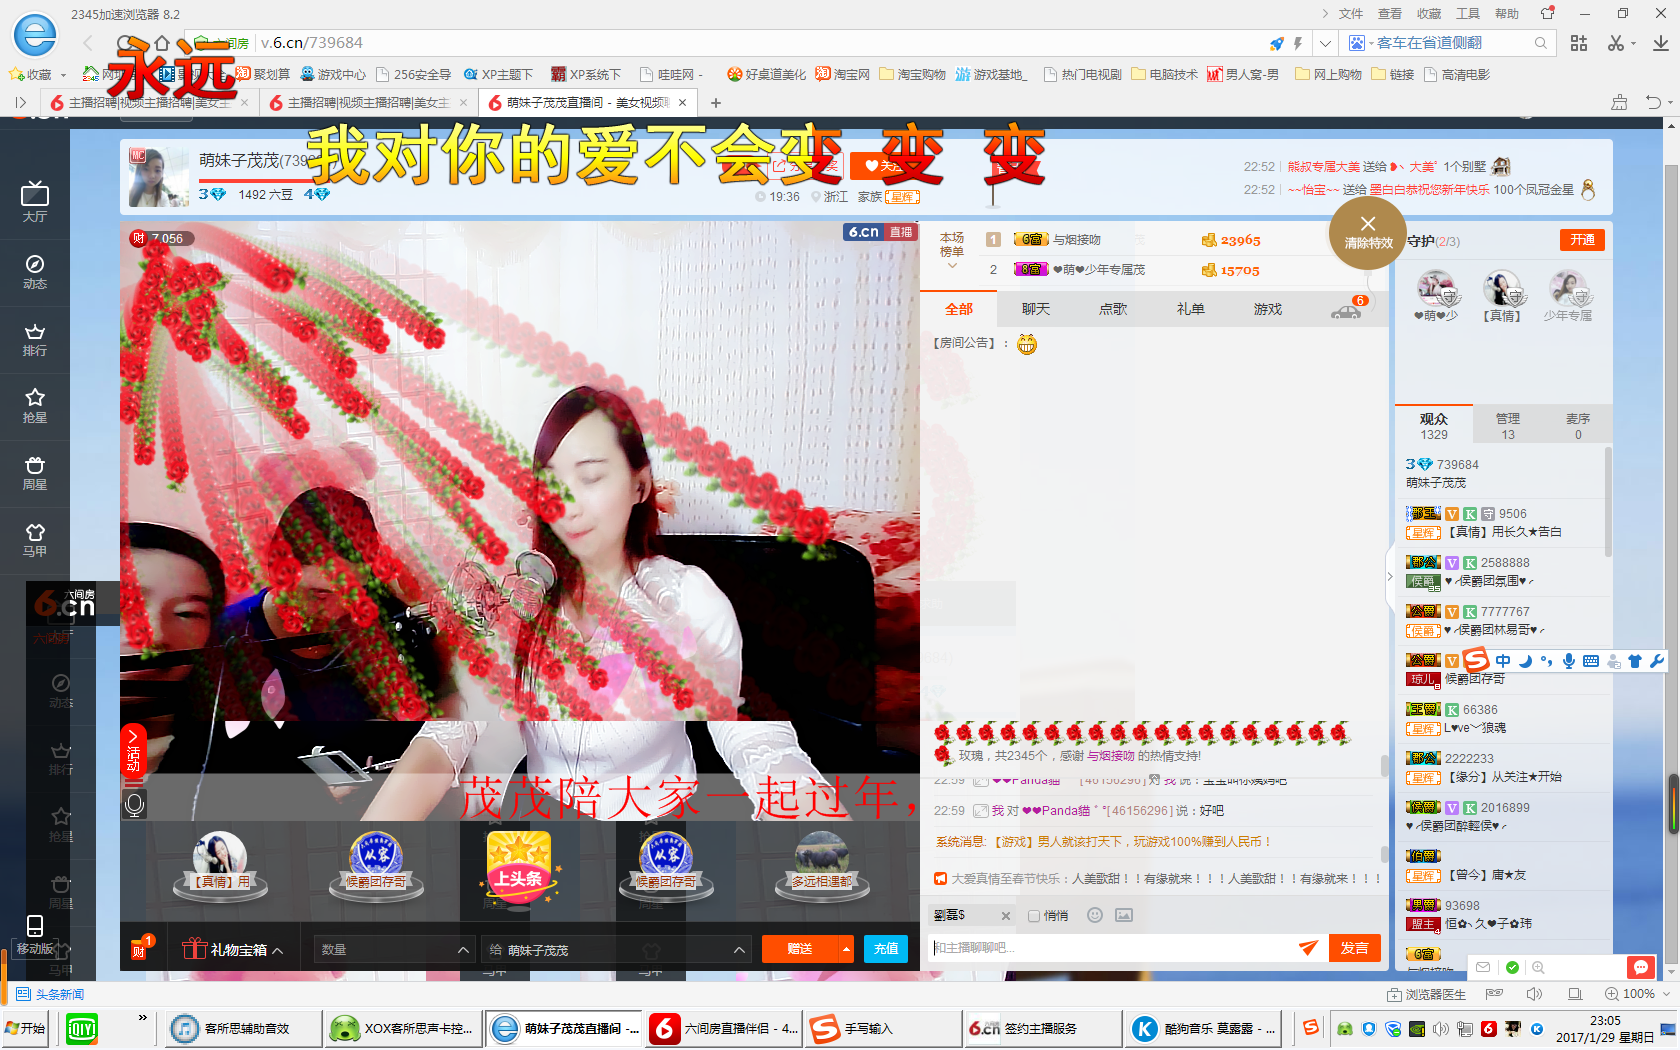Open the gift recipient 萌妹子茂茂 dropdown
Image resolution: width=1680 pixels, height=1050 pixels.
tap(616, 949)
